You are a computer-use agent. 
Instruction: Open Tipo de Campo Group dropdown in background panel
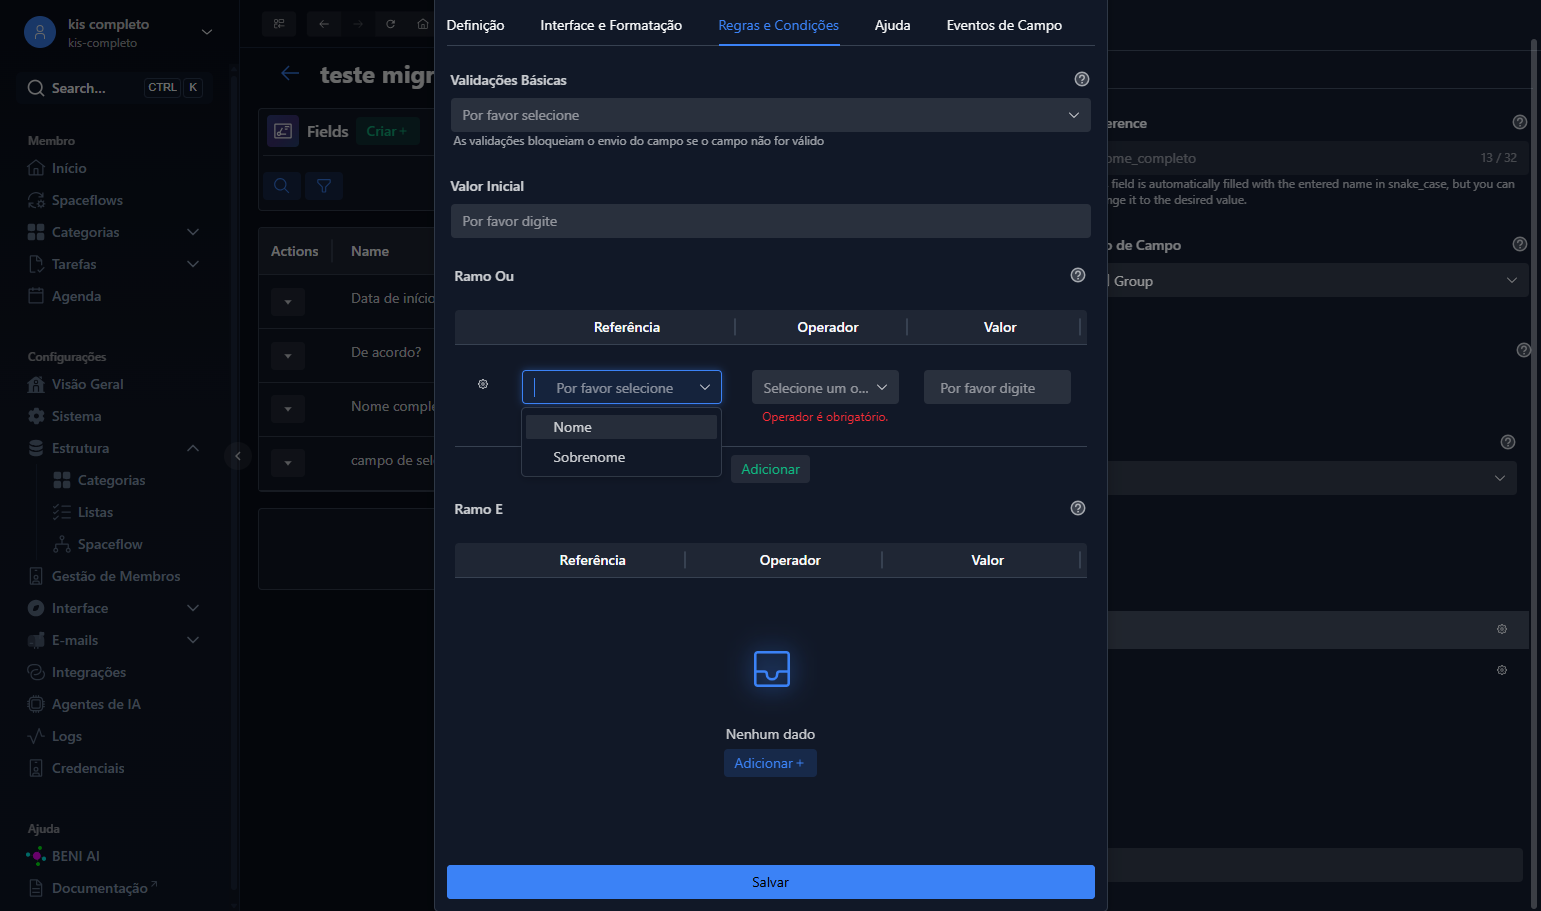pyautogui.click(x=1317, y=281)
